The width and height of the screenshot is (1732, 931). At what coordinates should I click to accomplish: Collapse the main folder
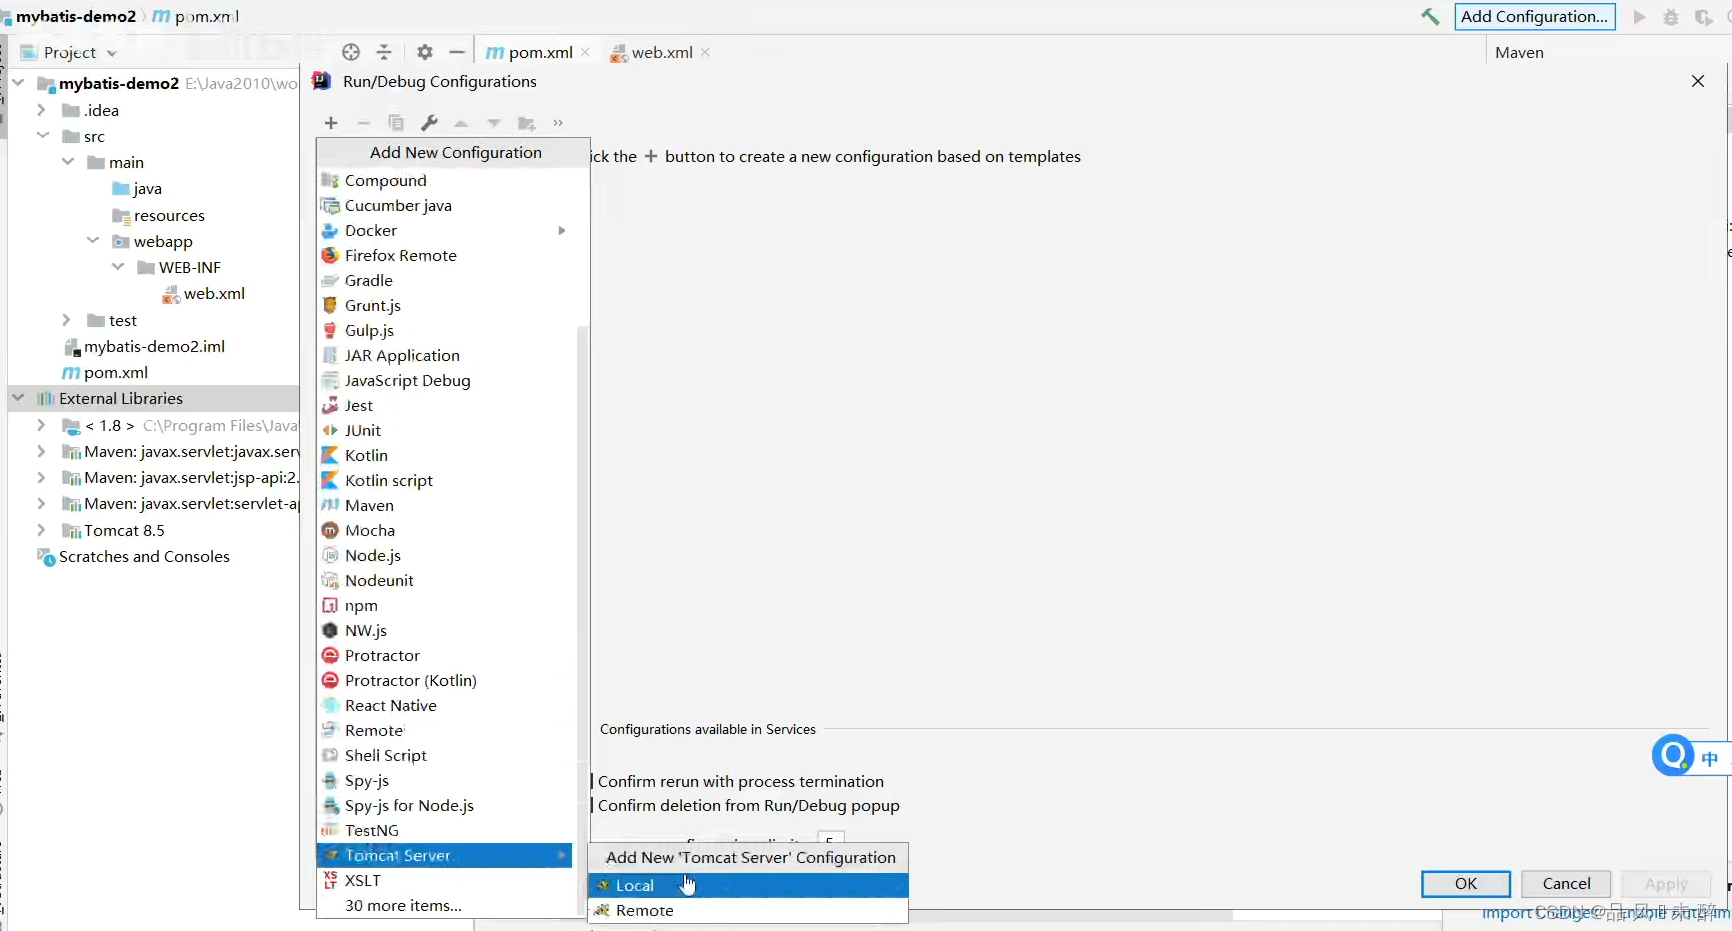tap(67, 162)
